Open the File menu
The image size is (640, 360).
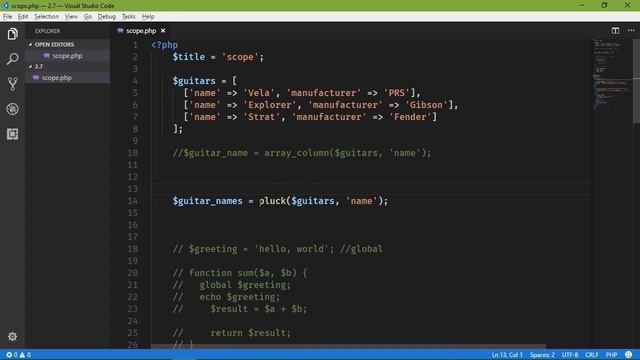tap(7, 16)
